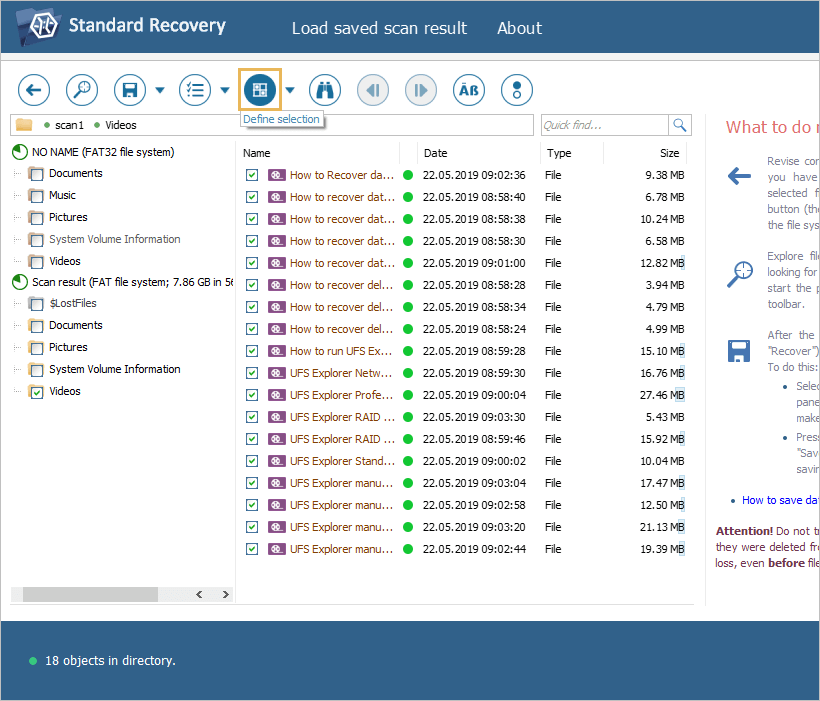Click the previous item navigation arrow icon
This screenshot has height=701, width=820.
pos(372,90)
